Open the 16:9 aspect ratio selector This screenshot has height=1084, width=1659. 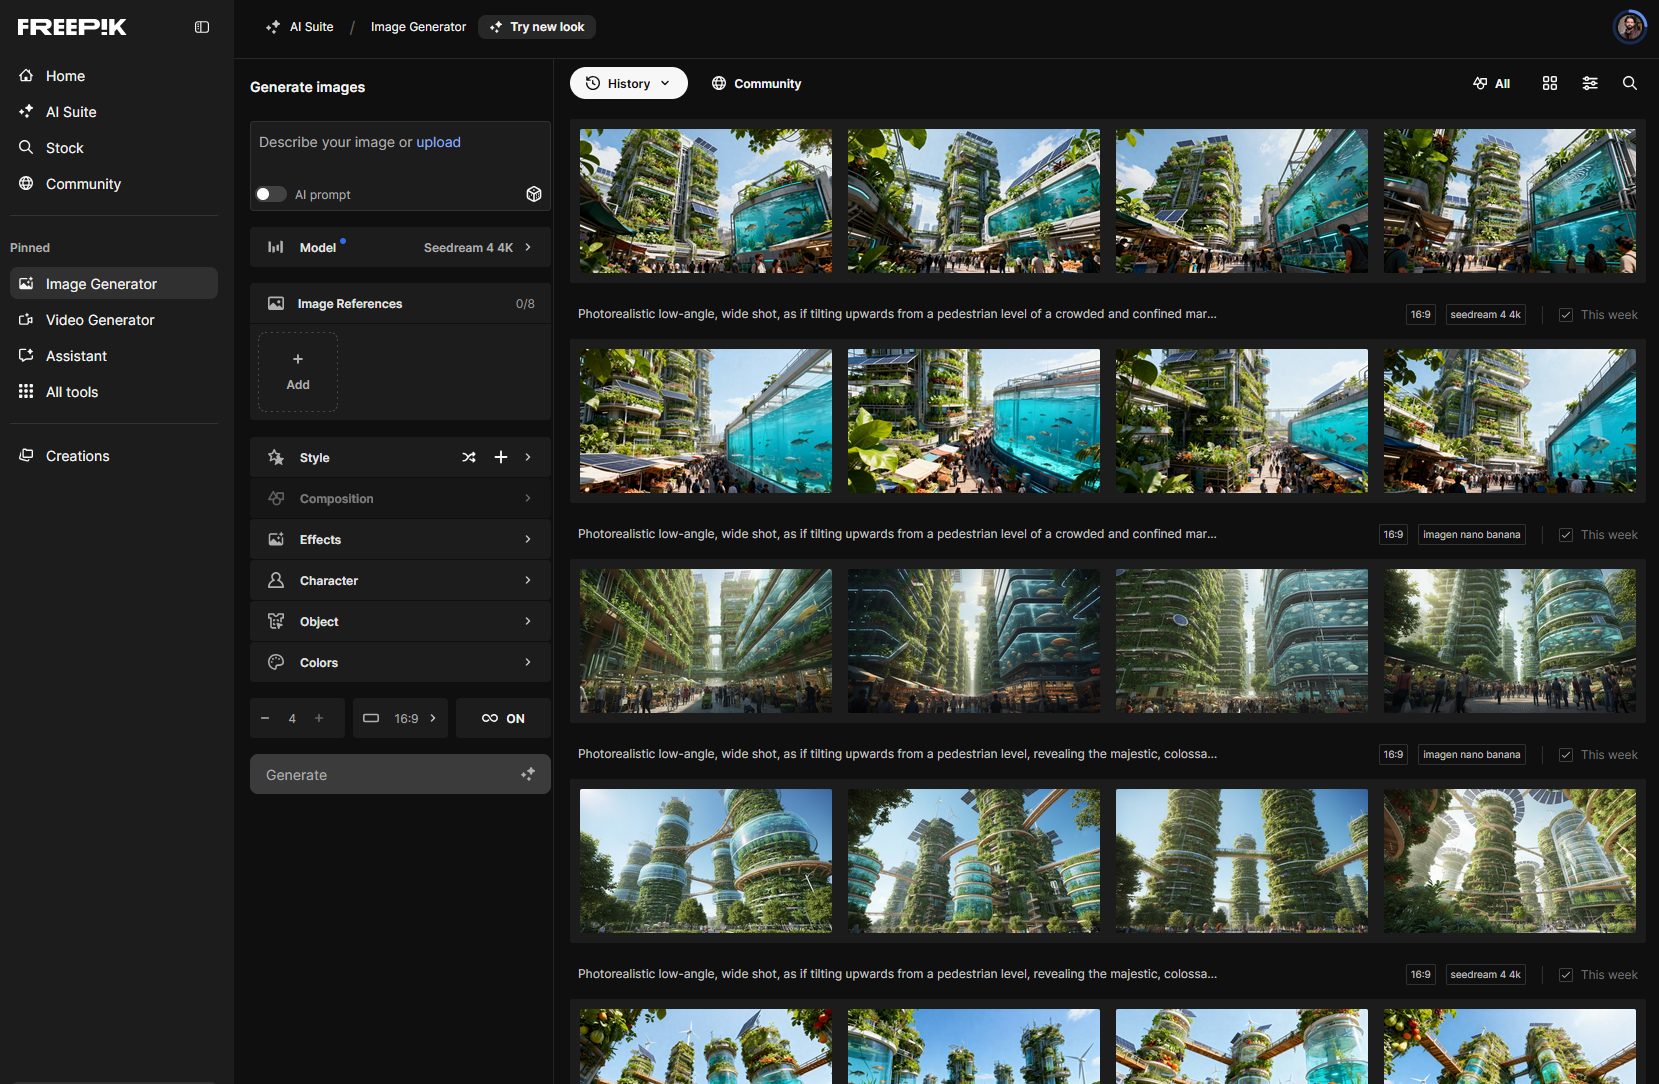click(400, 719)
